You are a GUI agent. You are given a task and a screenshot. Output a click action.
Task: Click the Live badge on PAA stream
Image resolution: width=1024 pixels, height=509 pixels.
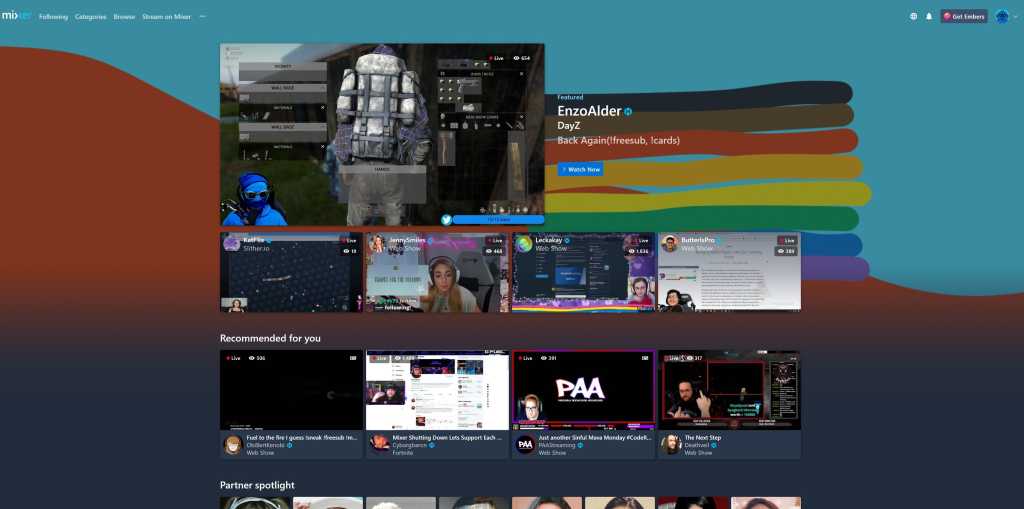click(x=525, y=358)
